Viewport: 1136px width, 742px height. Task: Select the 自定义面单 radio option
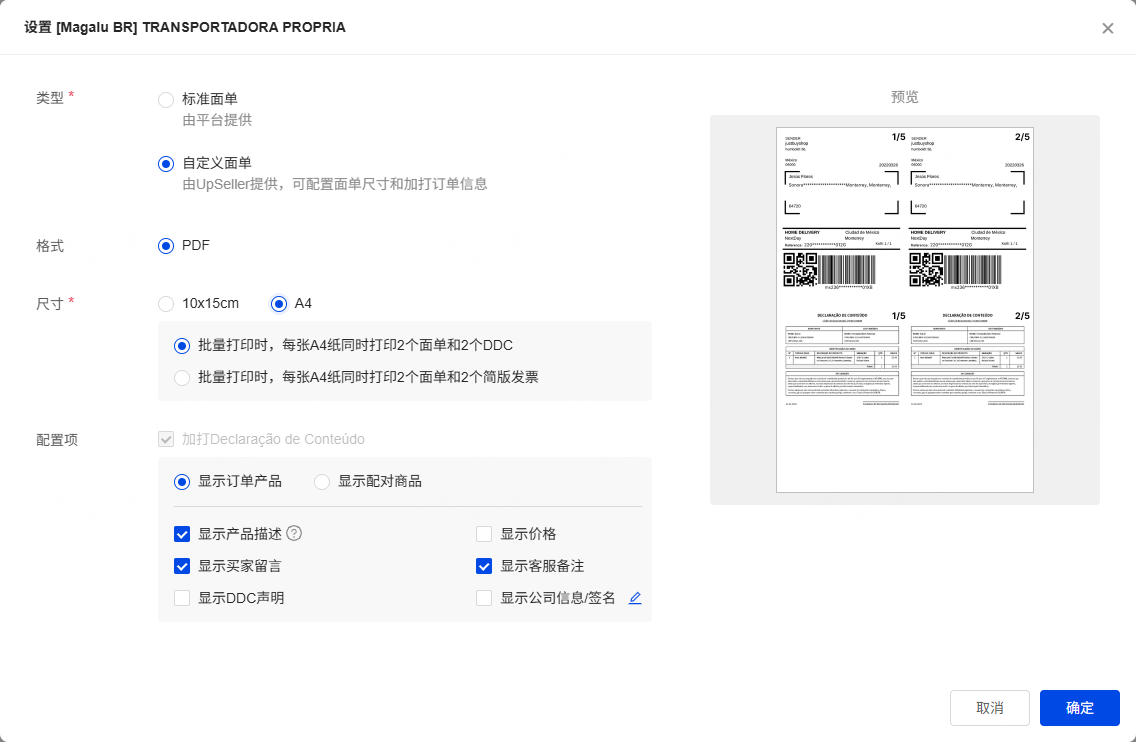[166, 164]
